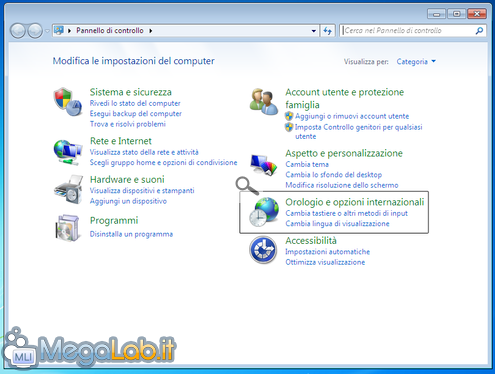Open Modifica risoluzione dello schermo

tap(342, 185)
